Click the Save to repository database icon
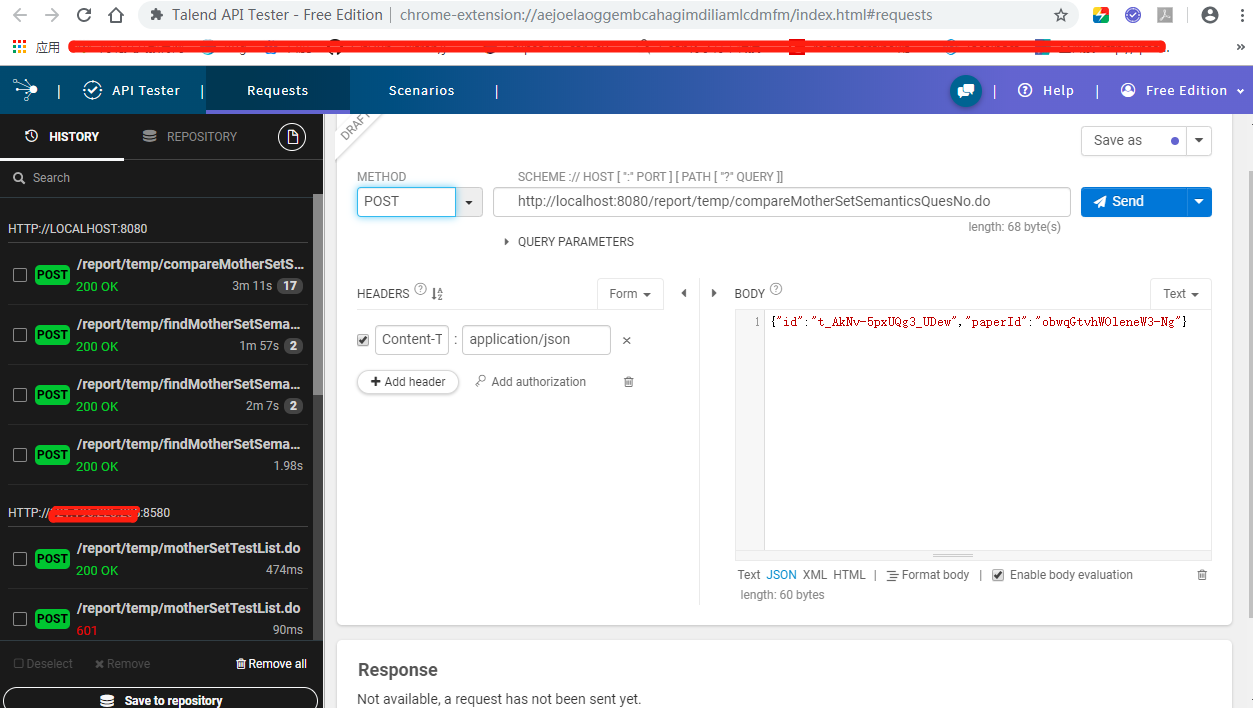The height and width of the screenshot is (708, 1253). [107, 699]
